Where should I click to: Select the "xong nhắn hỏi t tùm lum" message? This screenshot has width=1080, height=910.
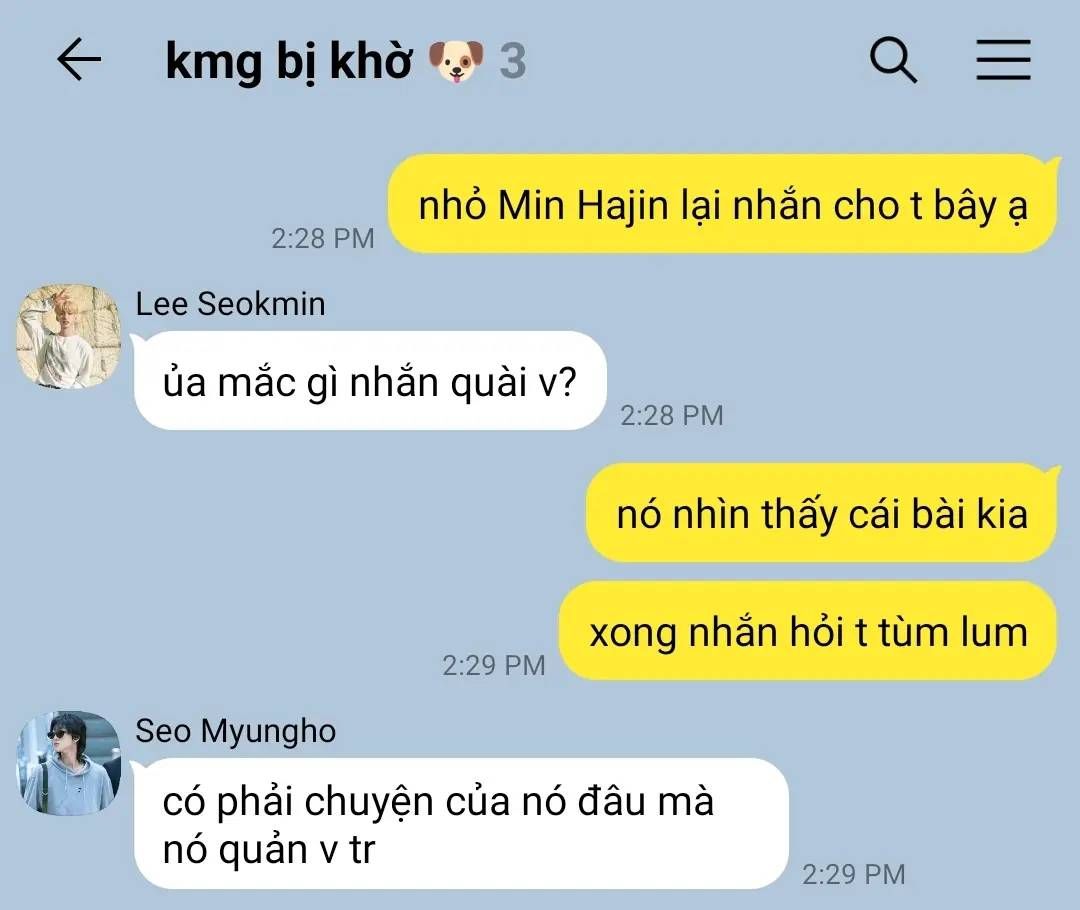click(x=808, y=631)
